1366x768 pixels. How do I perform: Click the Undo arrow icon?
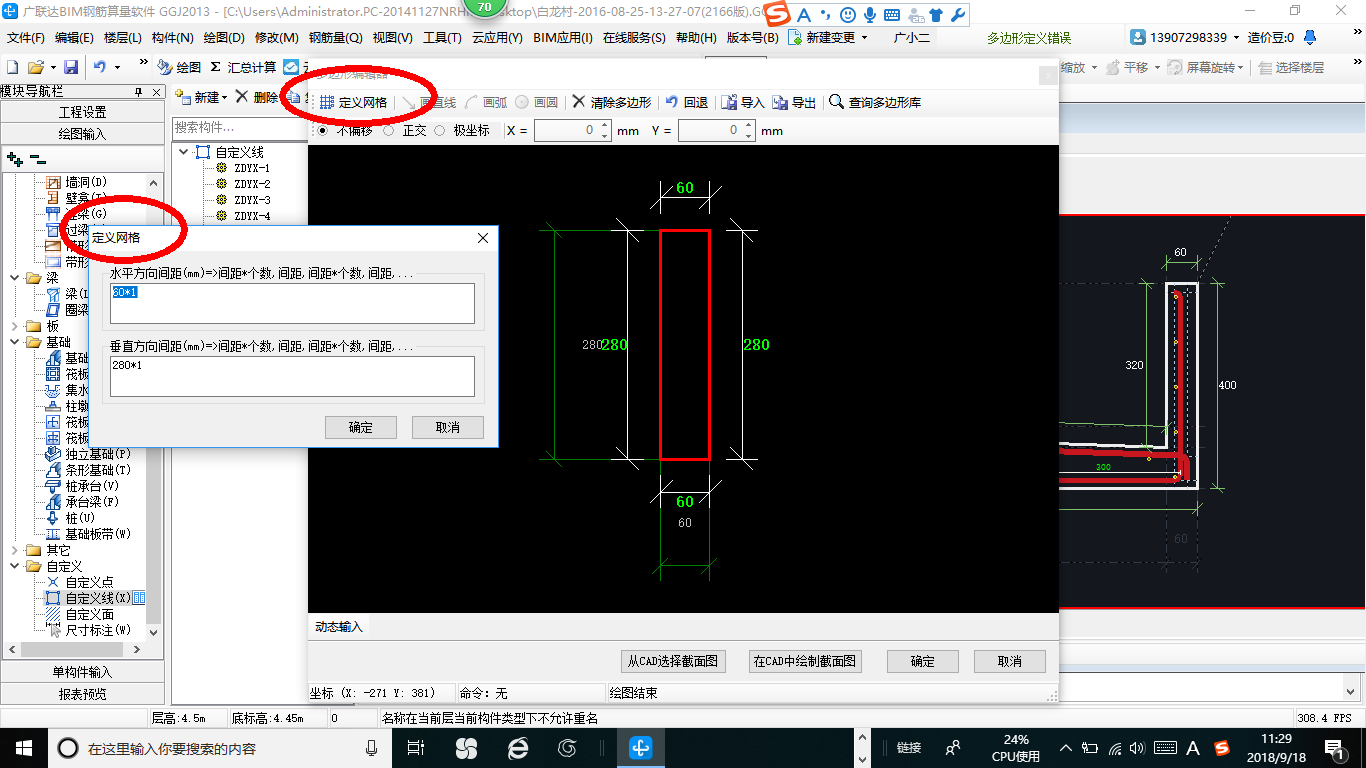(100, 67)
